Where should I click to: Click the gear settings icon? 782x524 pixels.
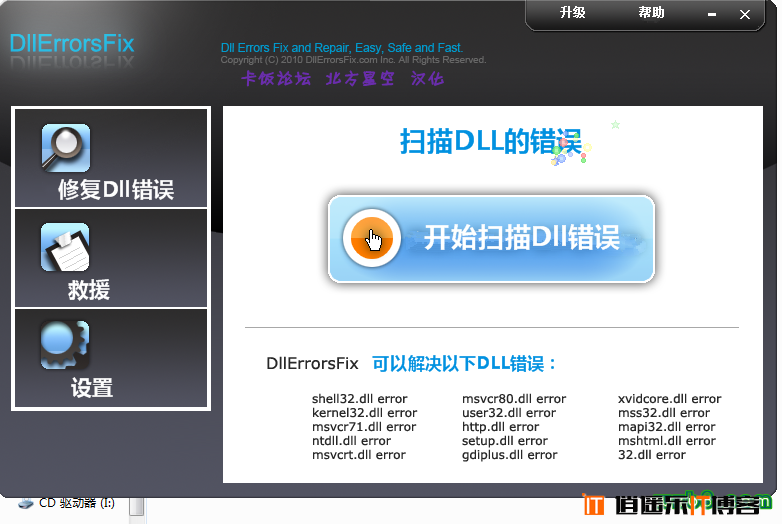click(65, 345)
